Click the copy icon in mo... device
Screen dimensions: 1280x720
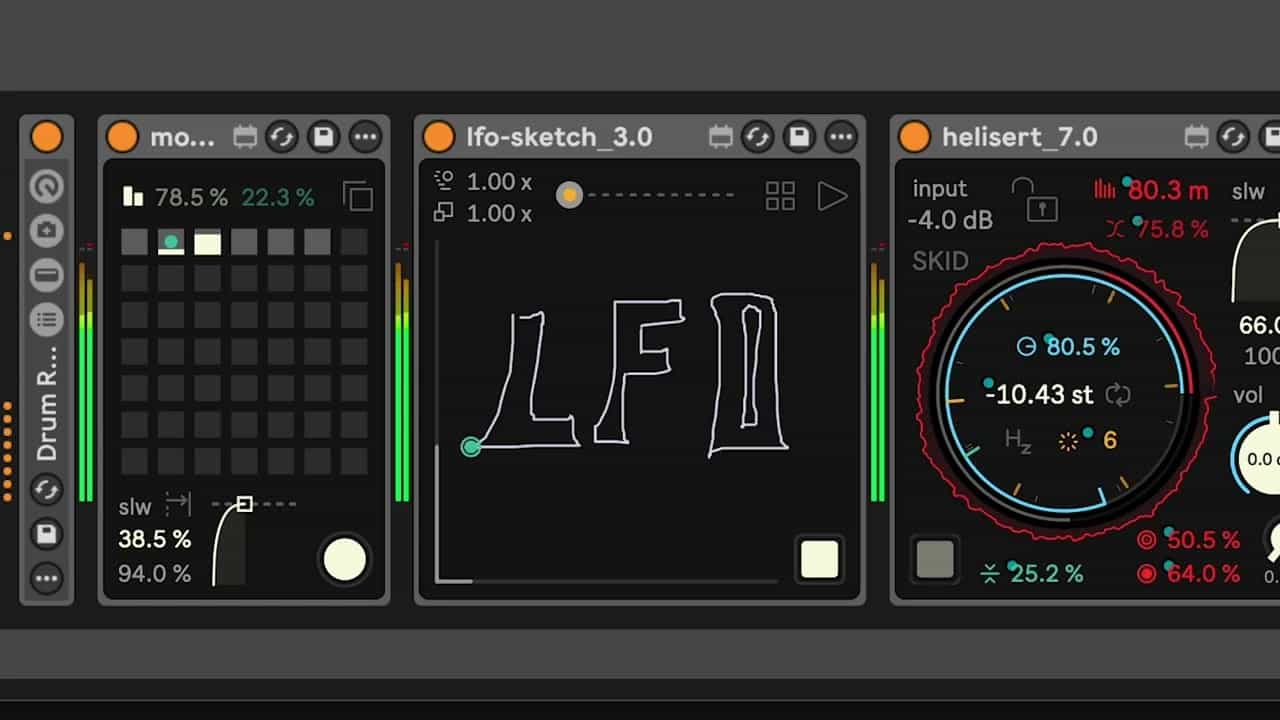pyautogui.click(x=357, y=196)
